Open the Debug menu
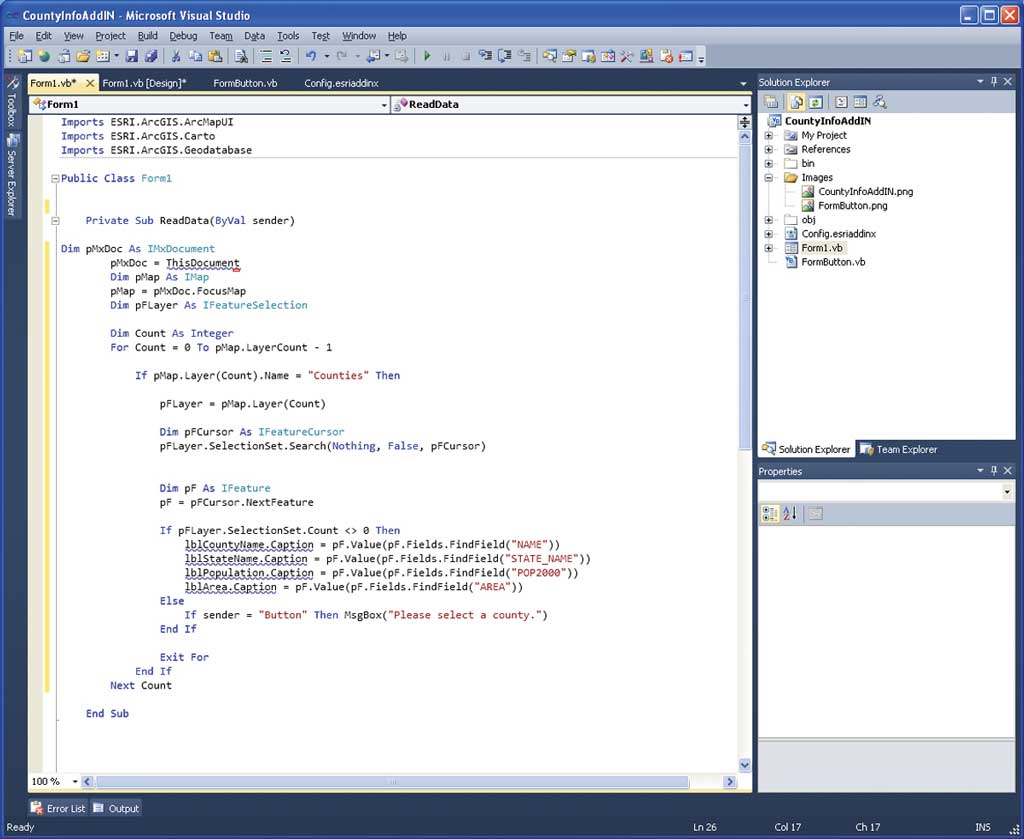The width and height of the screenshot is (1024, 839). coord(183,36)
